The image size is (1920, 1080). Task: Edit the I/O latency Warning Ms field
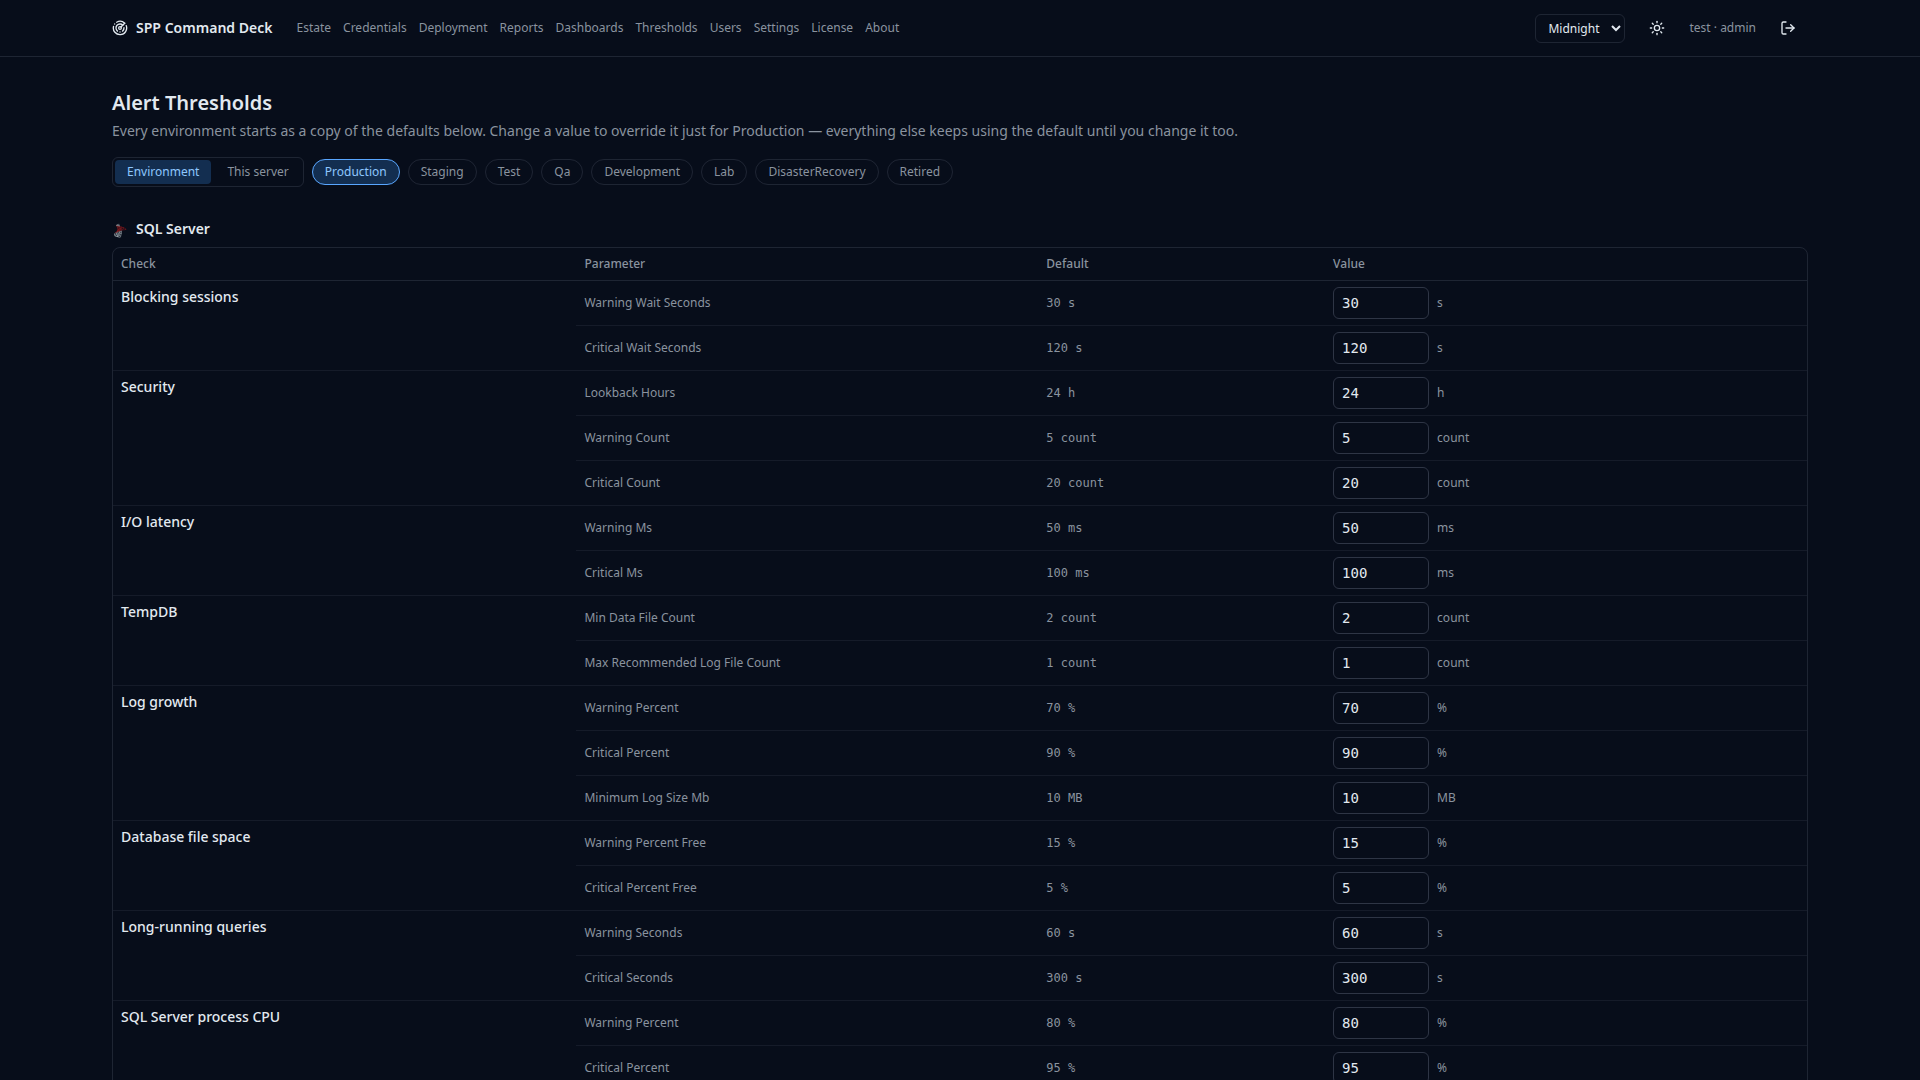coord(1380,528)
